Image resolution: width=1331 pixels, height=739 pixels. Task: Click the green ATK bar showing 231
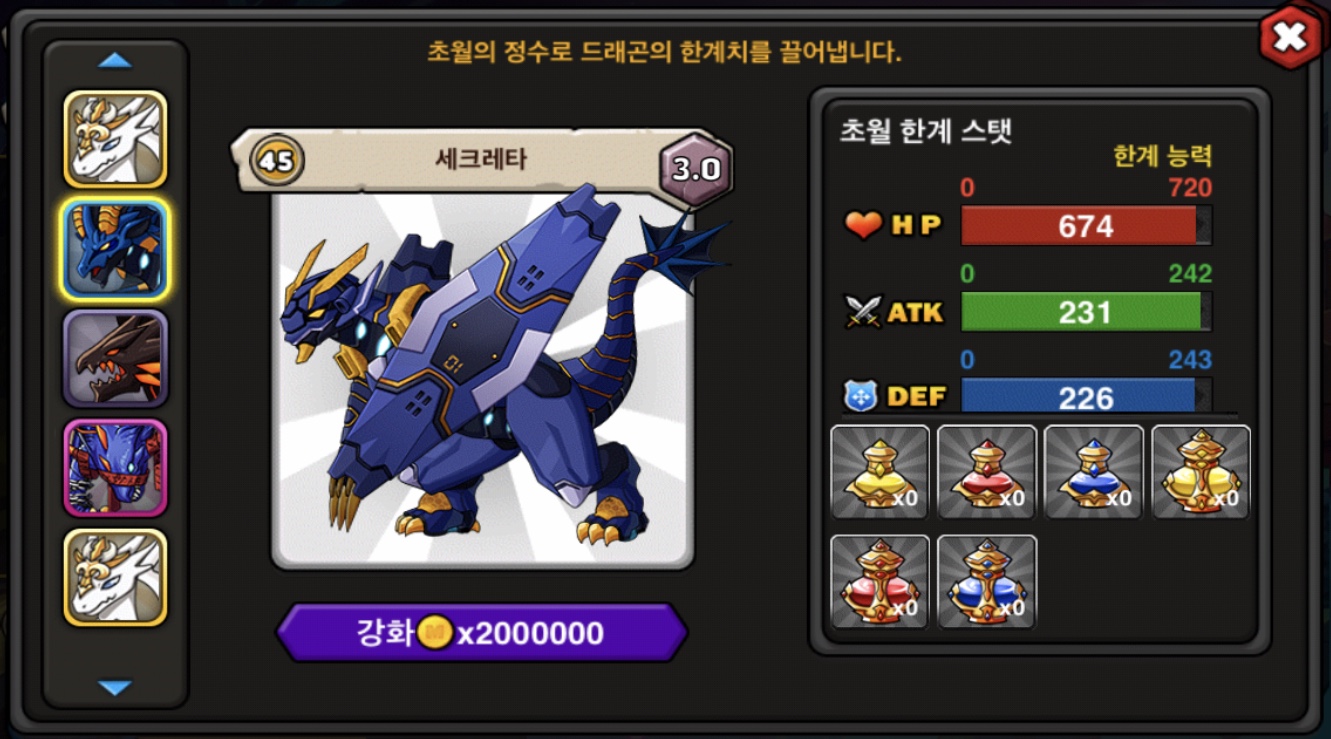coord(1086,312)
